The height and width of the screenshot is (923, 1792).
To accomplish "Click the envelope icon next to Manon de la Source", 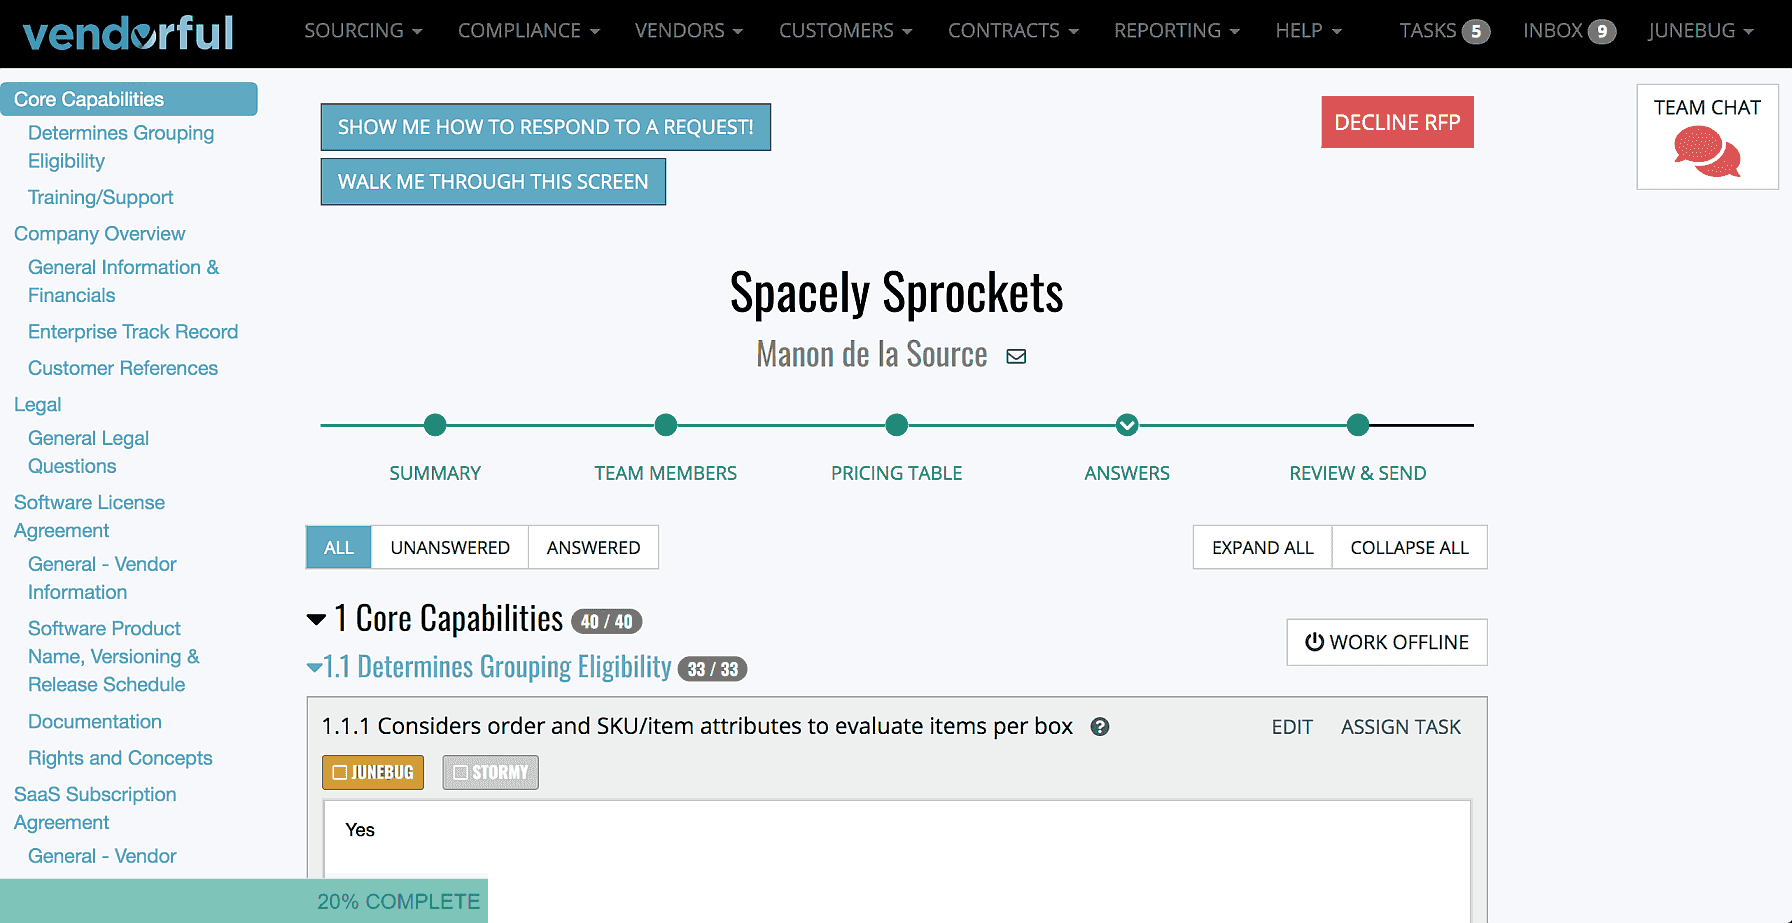I will coord(1016,357).
